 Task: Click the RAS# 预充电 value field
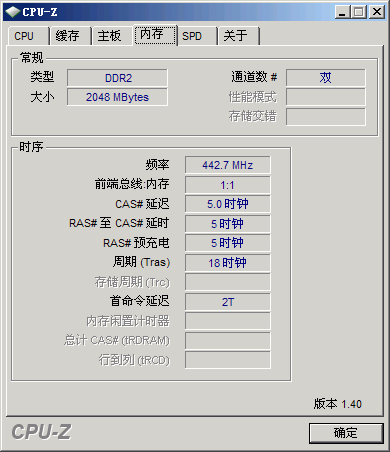click(x=228, y=243)
